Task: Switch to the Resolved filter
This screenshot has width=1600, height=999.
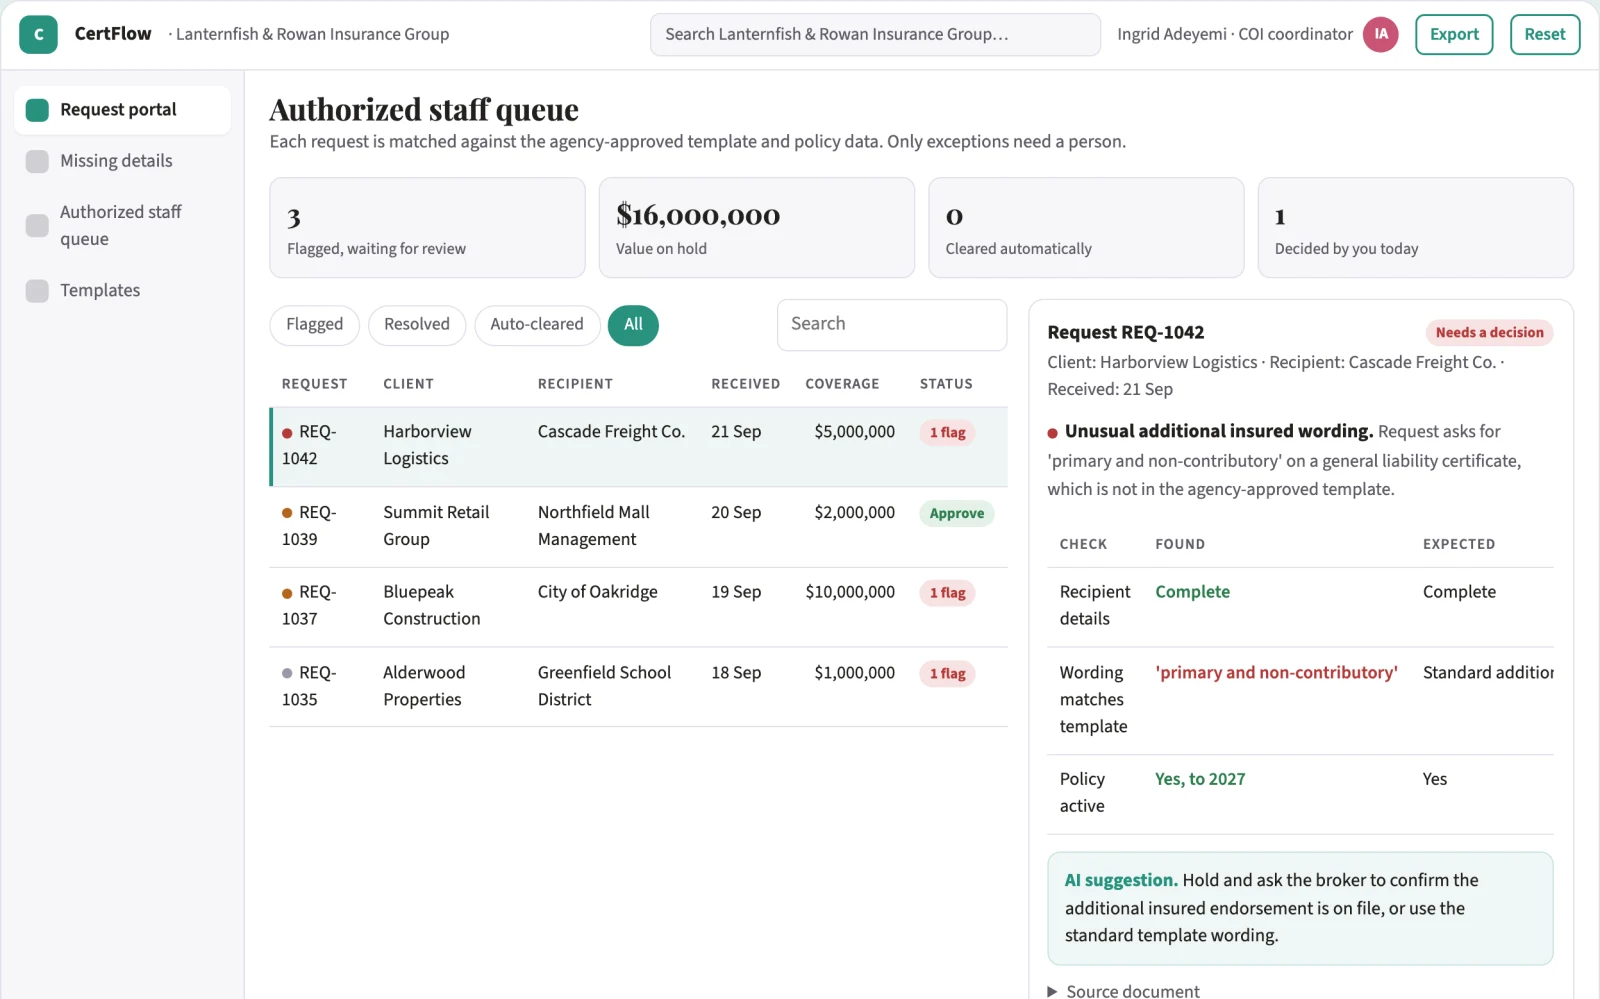Action: point(417,325)
